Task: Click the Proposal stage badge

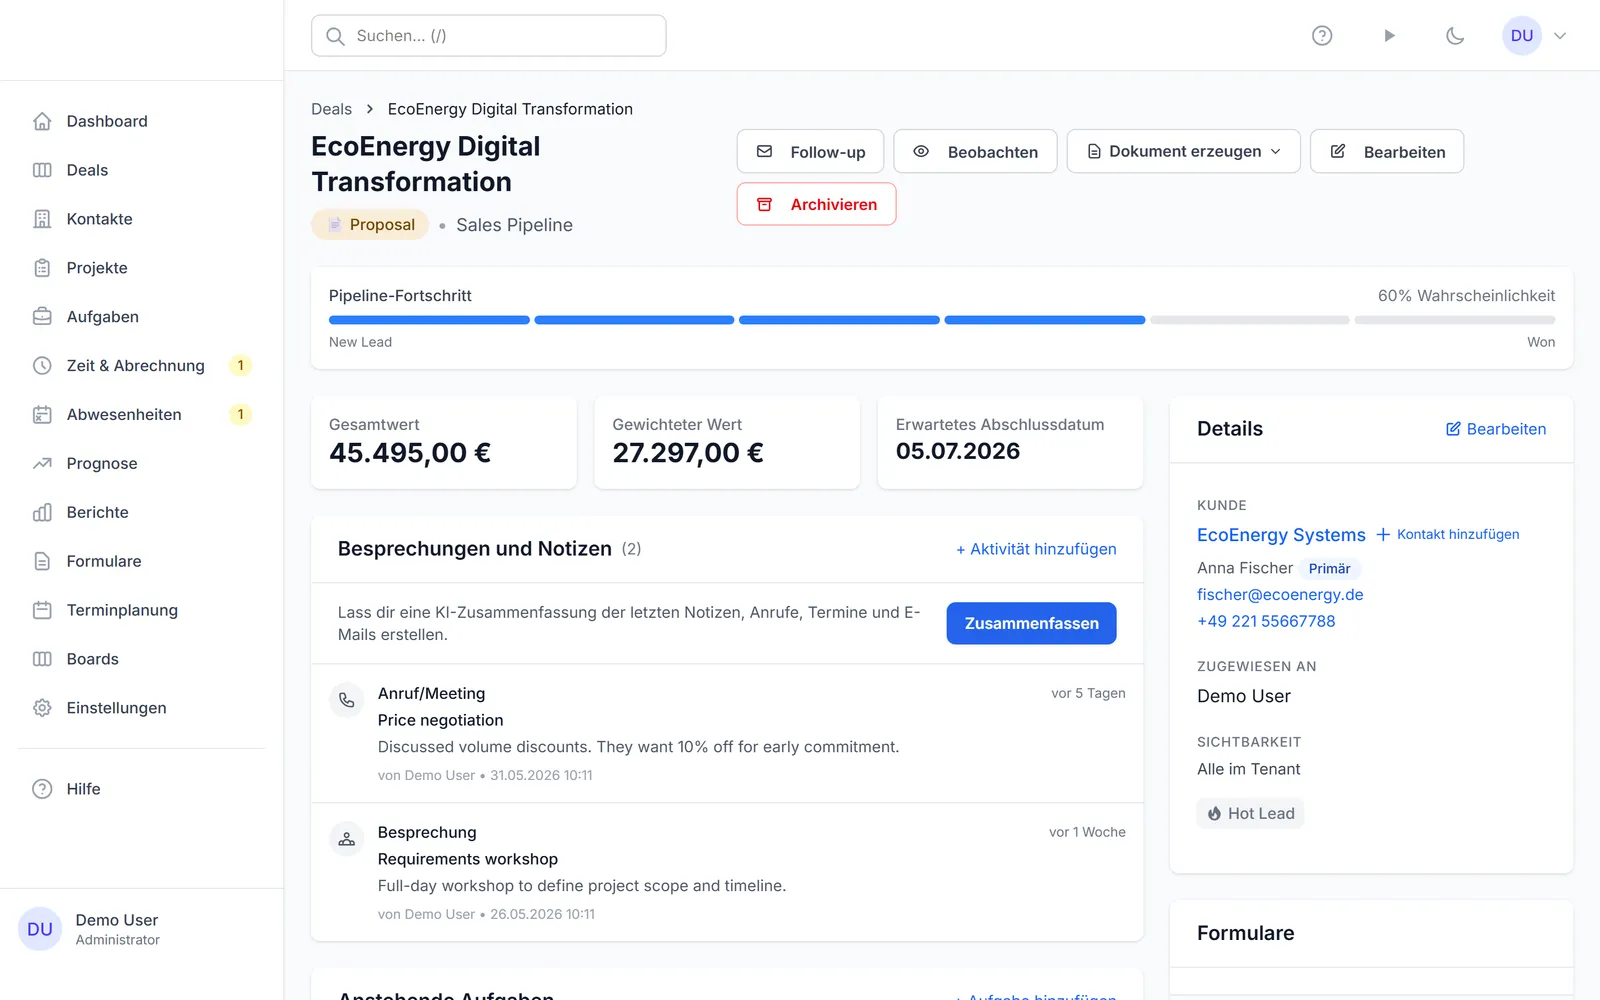Action: pos(370,225)
